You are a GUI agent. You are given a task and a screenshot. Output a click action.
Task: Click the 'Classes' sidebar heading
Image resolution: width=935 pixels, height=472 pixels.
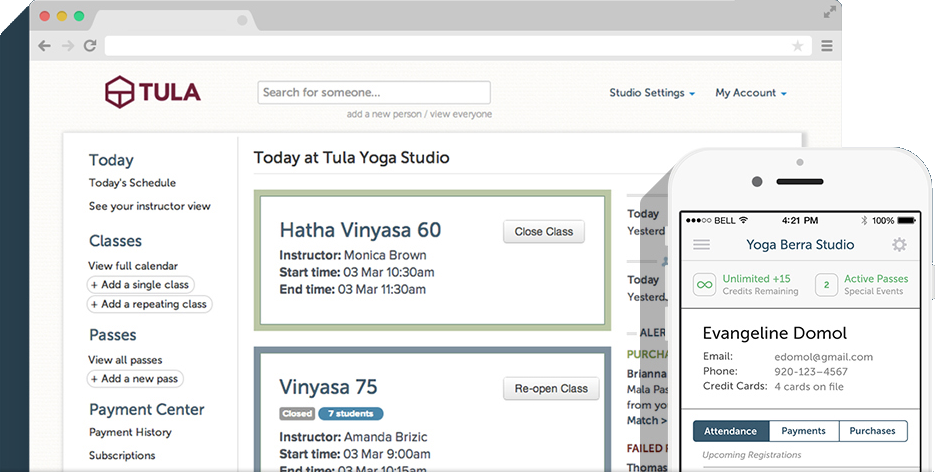[115, 241]
